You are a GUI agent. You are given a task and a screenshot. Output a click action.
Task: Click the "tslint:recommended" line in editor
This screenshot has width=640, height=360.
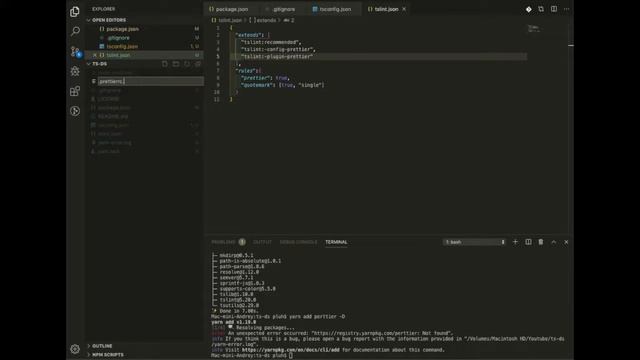tap(271, 42)
